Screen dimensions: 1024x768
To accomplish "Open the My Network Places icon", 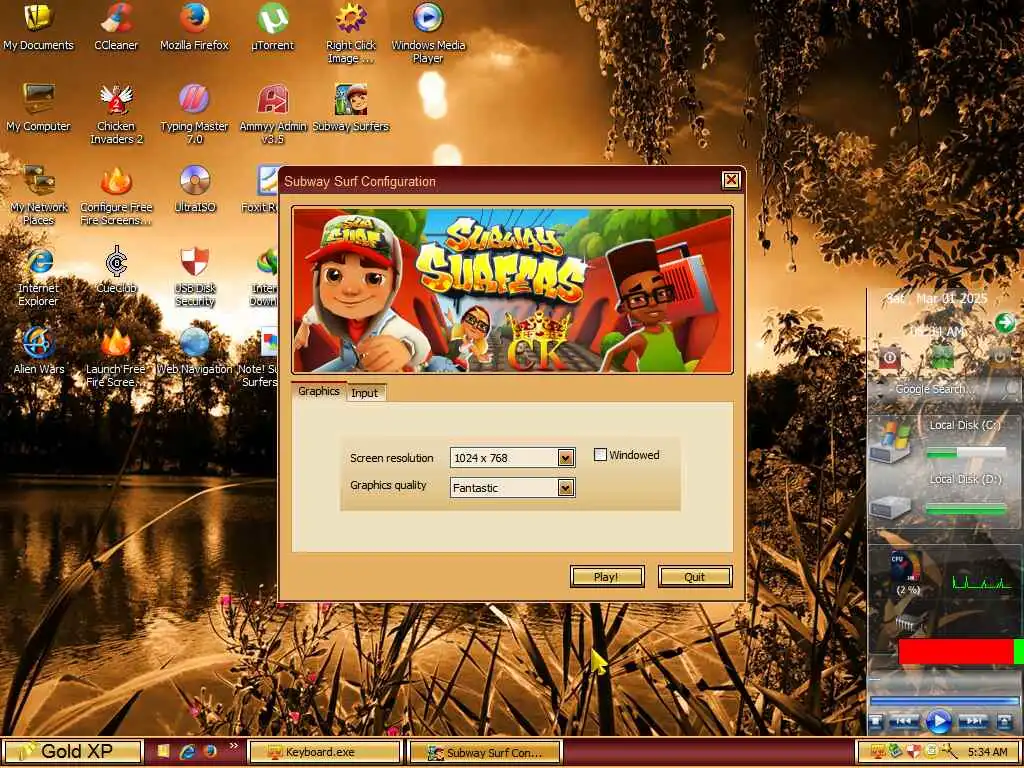I will (x=39, y=195).
